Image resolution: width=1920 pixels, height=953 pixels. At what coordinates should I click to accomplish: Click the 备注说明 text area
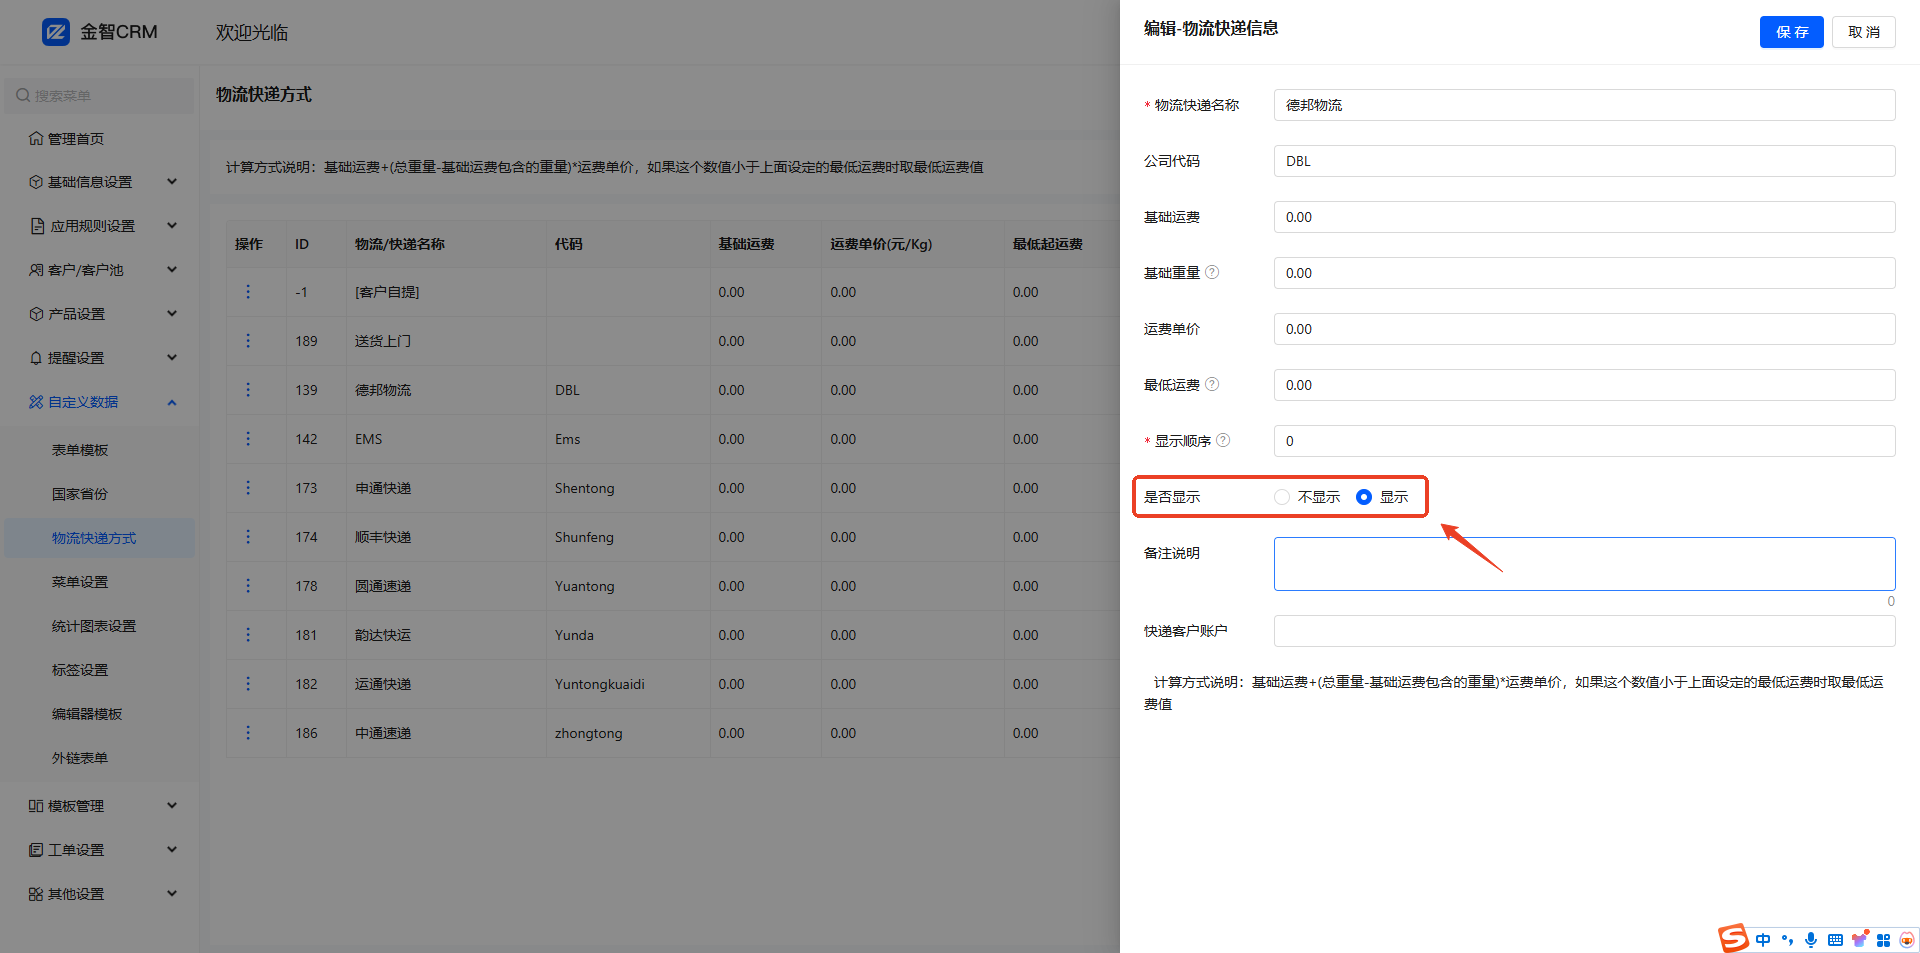(x=1584, y=564)
